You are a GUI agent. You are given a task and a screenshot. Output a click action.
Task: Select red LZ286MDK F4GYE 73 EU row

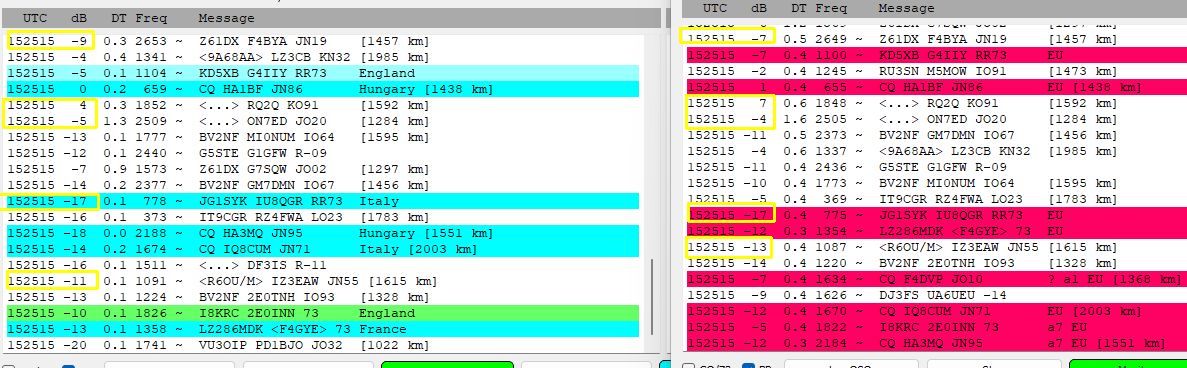coord(936,230)
